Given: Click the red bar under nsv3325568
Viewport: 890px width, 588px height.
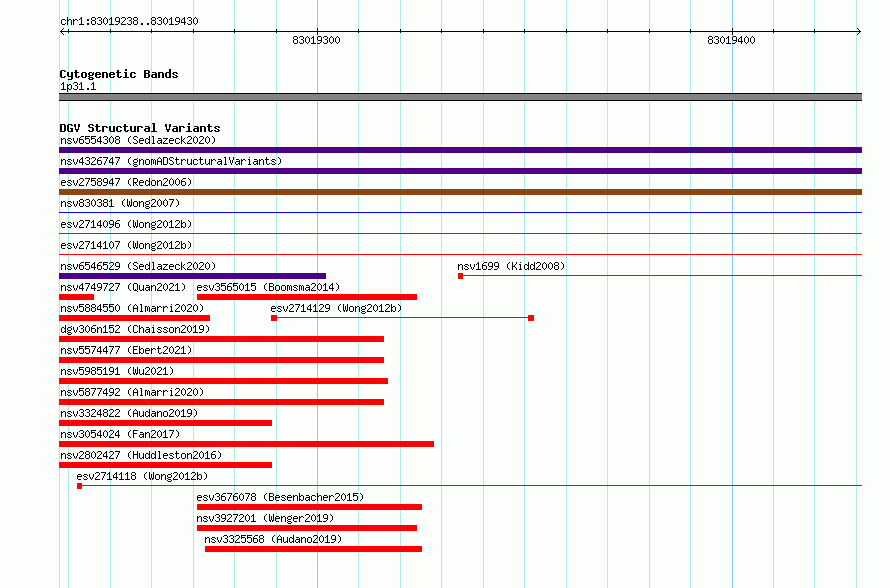Looking at the screenshot, I should coord(313,549).
